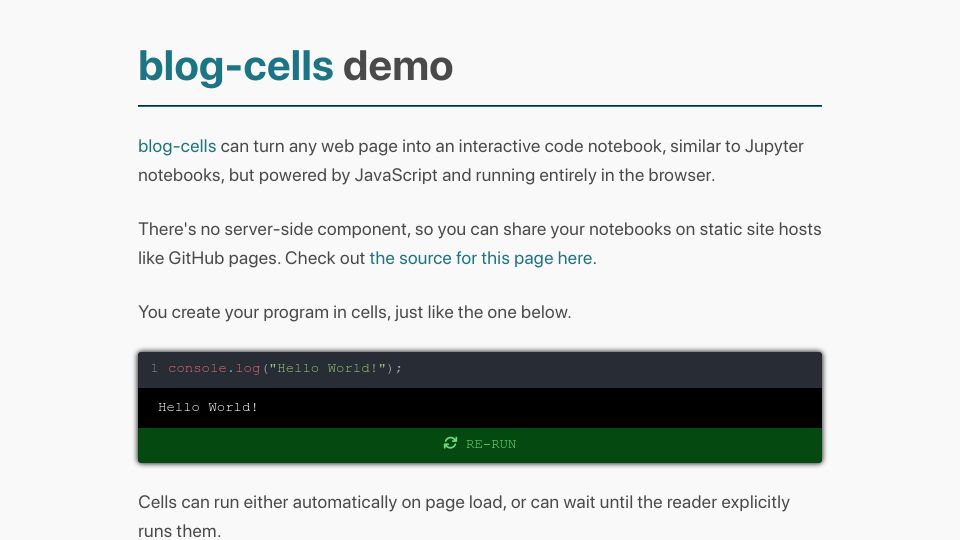Click the text 'Cells can run either automatically'
This screenshot has width=960, height=540.
point(268,503)
